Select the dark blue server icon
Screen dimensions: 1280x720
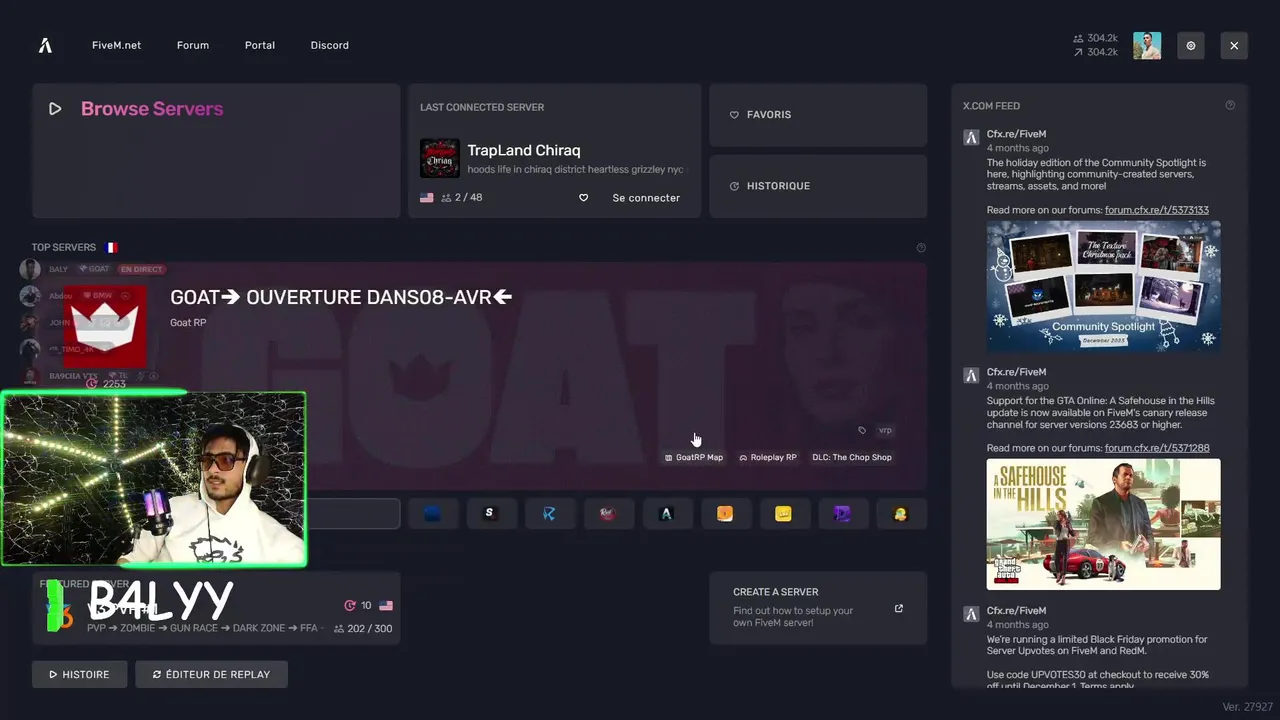pyautogui.click(x=432, y=513)
